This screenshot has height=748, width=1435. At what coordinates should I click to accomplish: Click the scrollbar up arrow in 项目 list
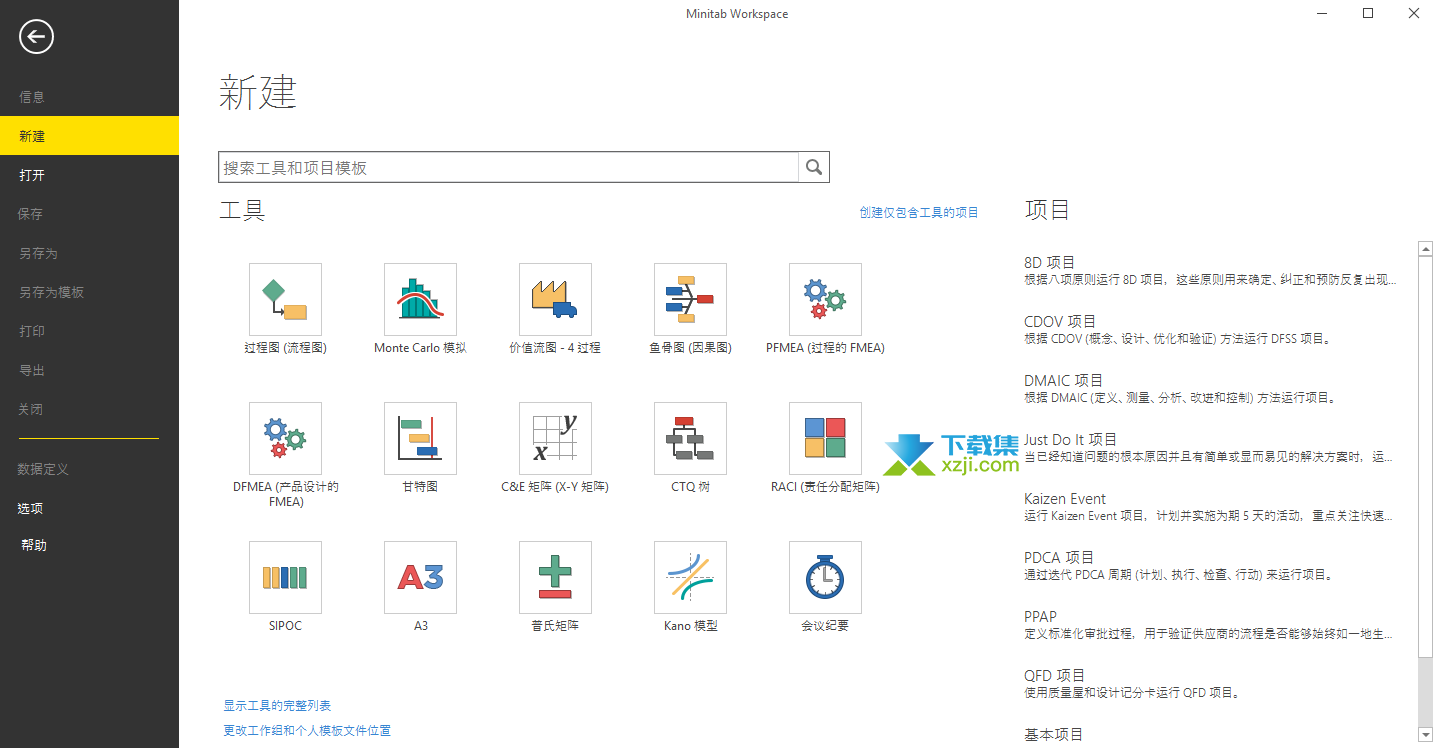1426,247
